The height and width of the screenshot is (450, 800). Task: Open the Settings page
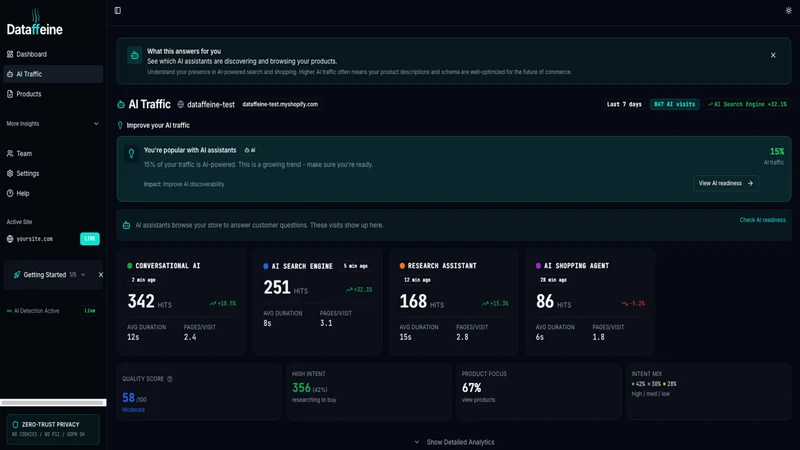[53, 173]
